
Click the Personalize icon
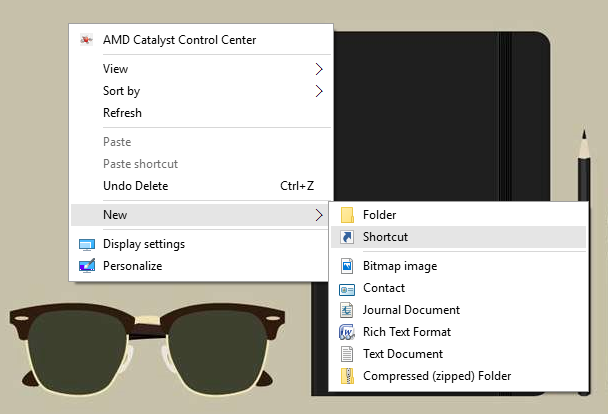point(87,266)
